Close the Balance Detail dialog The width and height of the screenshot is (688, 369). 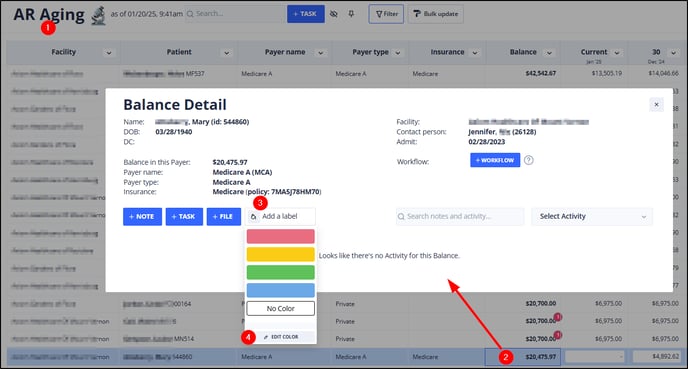click(x=656, y=104)
